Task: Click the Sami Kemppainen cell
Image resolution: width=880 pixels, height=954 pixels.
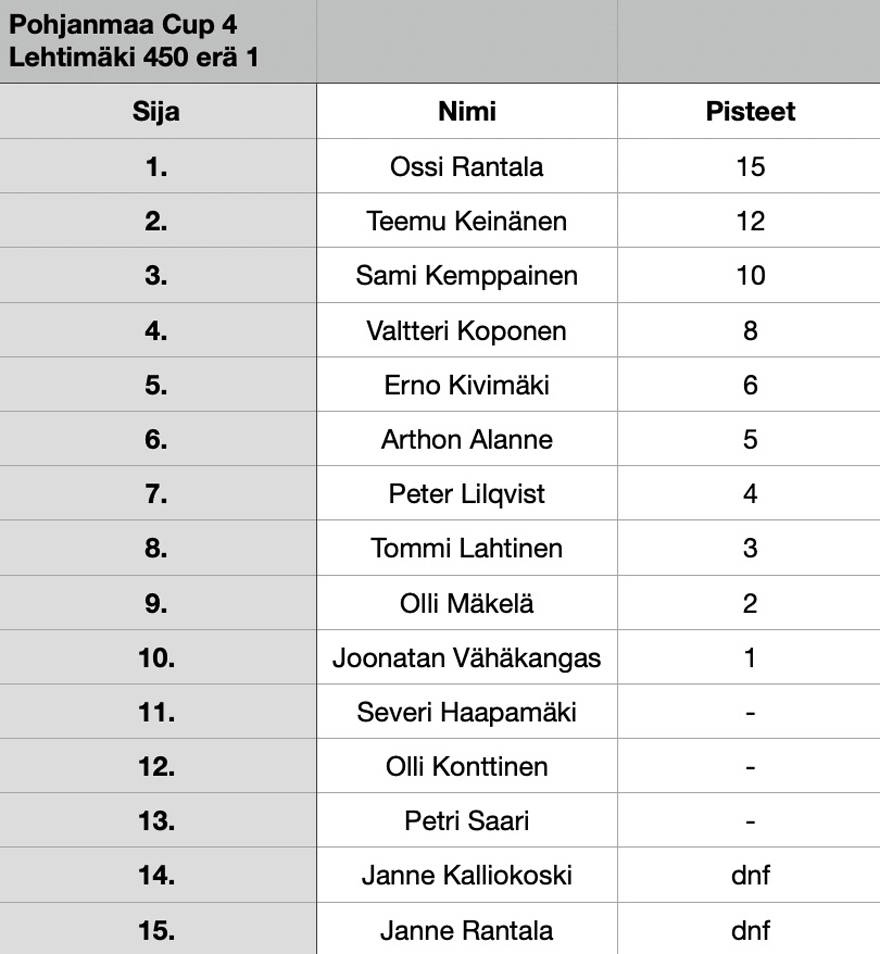Action: pyautogui.click(x=467, y=275)
